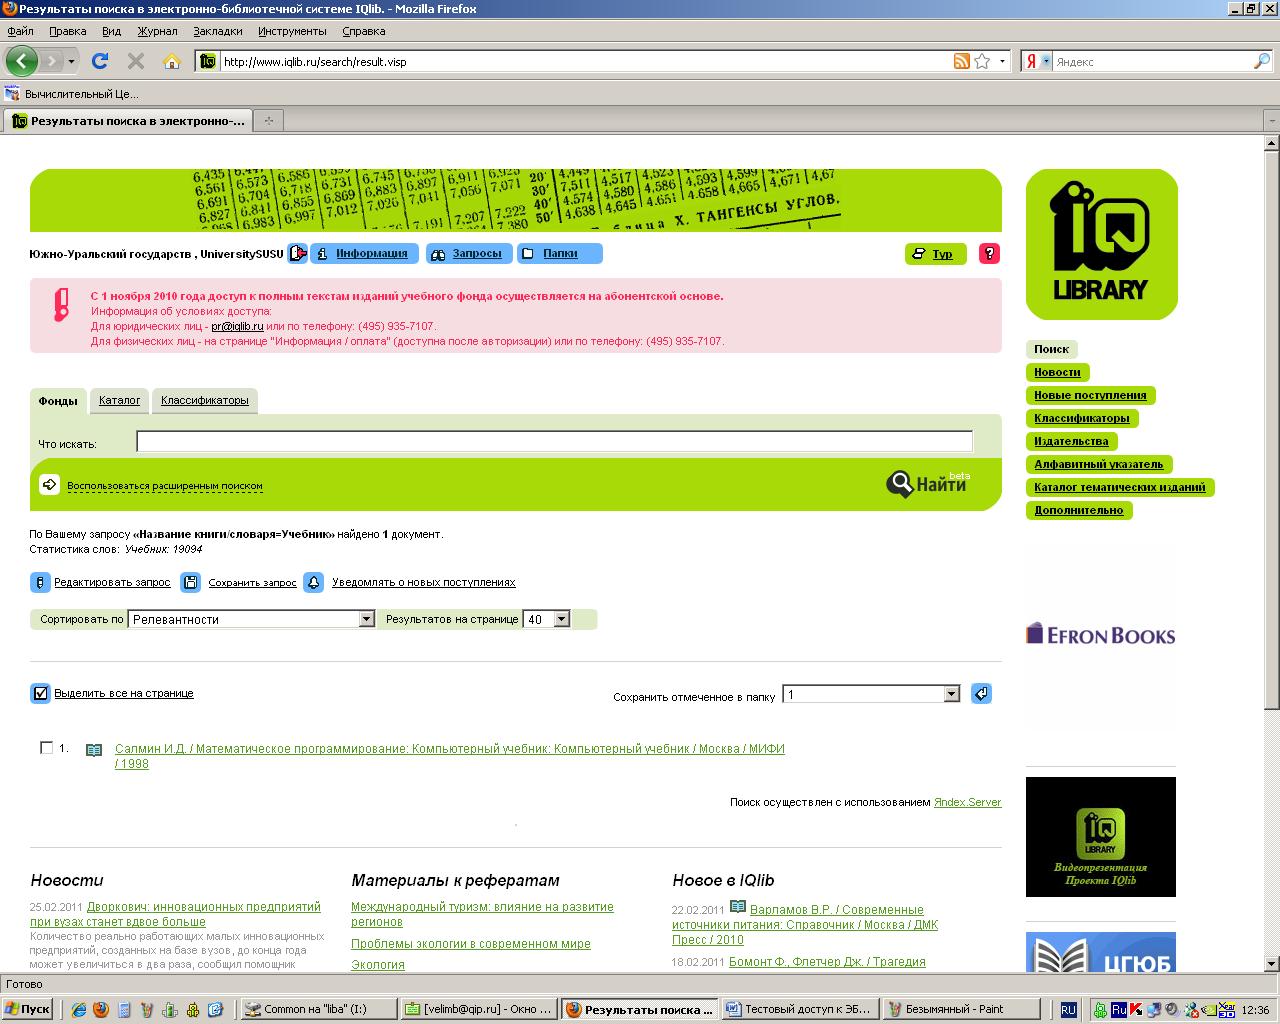Click the IQ Library logo
The height and width of the screenshot is (1024, 1280).
pos(1101,244)
